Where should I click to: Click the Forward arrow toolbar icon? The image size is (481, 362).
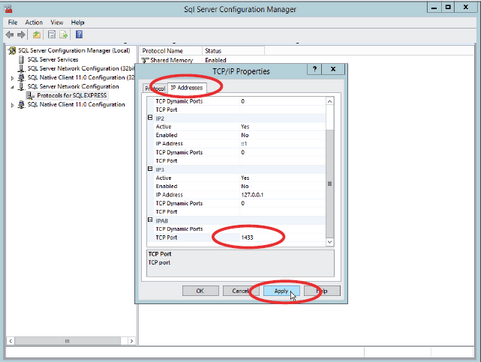click(21, 34)
